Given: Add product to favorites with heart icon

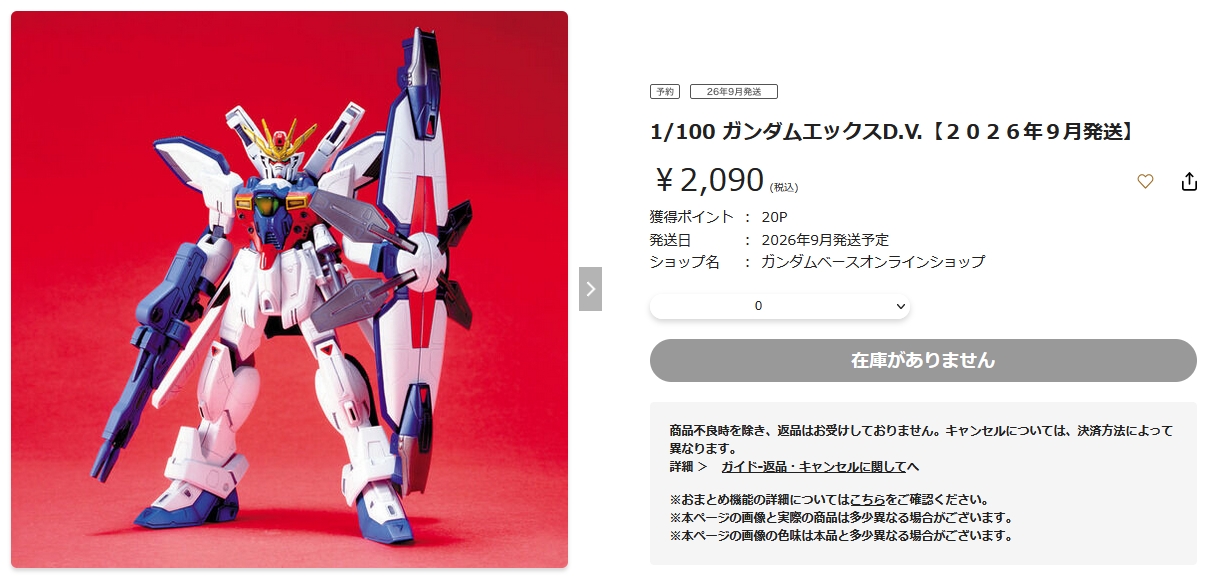Looking at the screenshot, I should 1145,182.
